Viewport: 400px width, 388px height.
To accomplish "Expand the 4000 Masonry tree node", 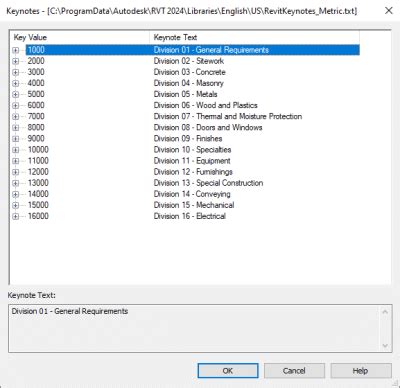I will click(15, 83).
